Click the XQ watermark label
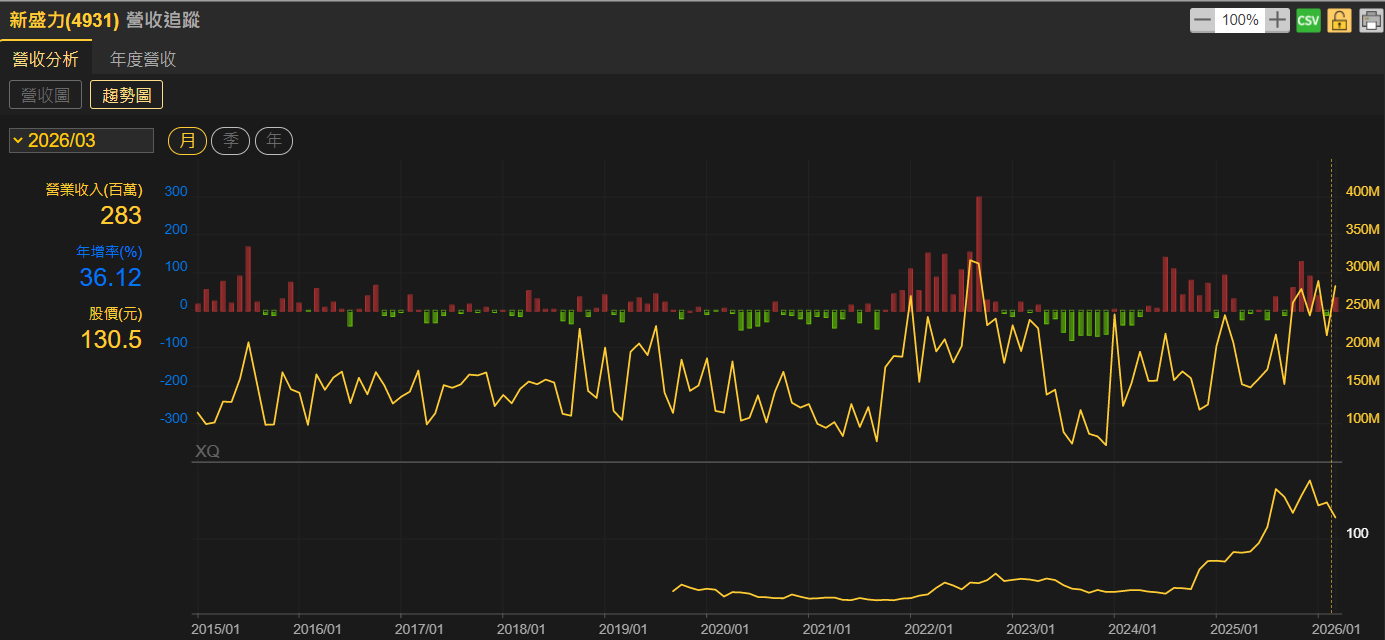Image resolution: width=1385 pixels, height=640 pixels. (x=207, y=451)
